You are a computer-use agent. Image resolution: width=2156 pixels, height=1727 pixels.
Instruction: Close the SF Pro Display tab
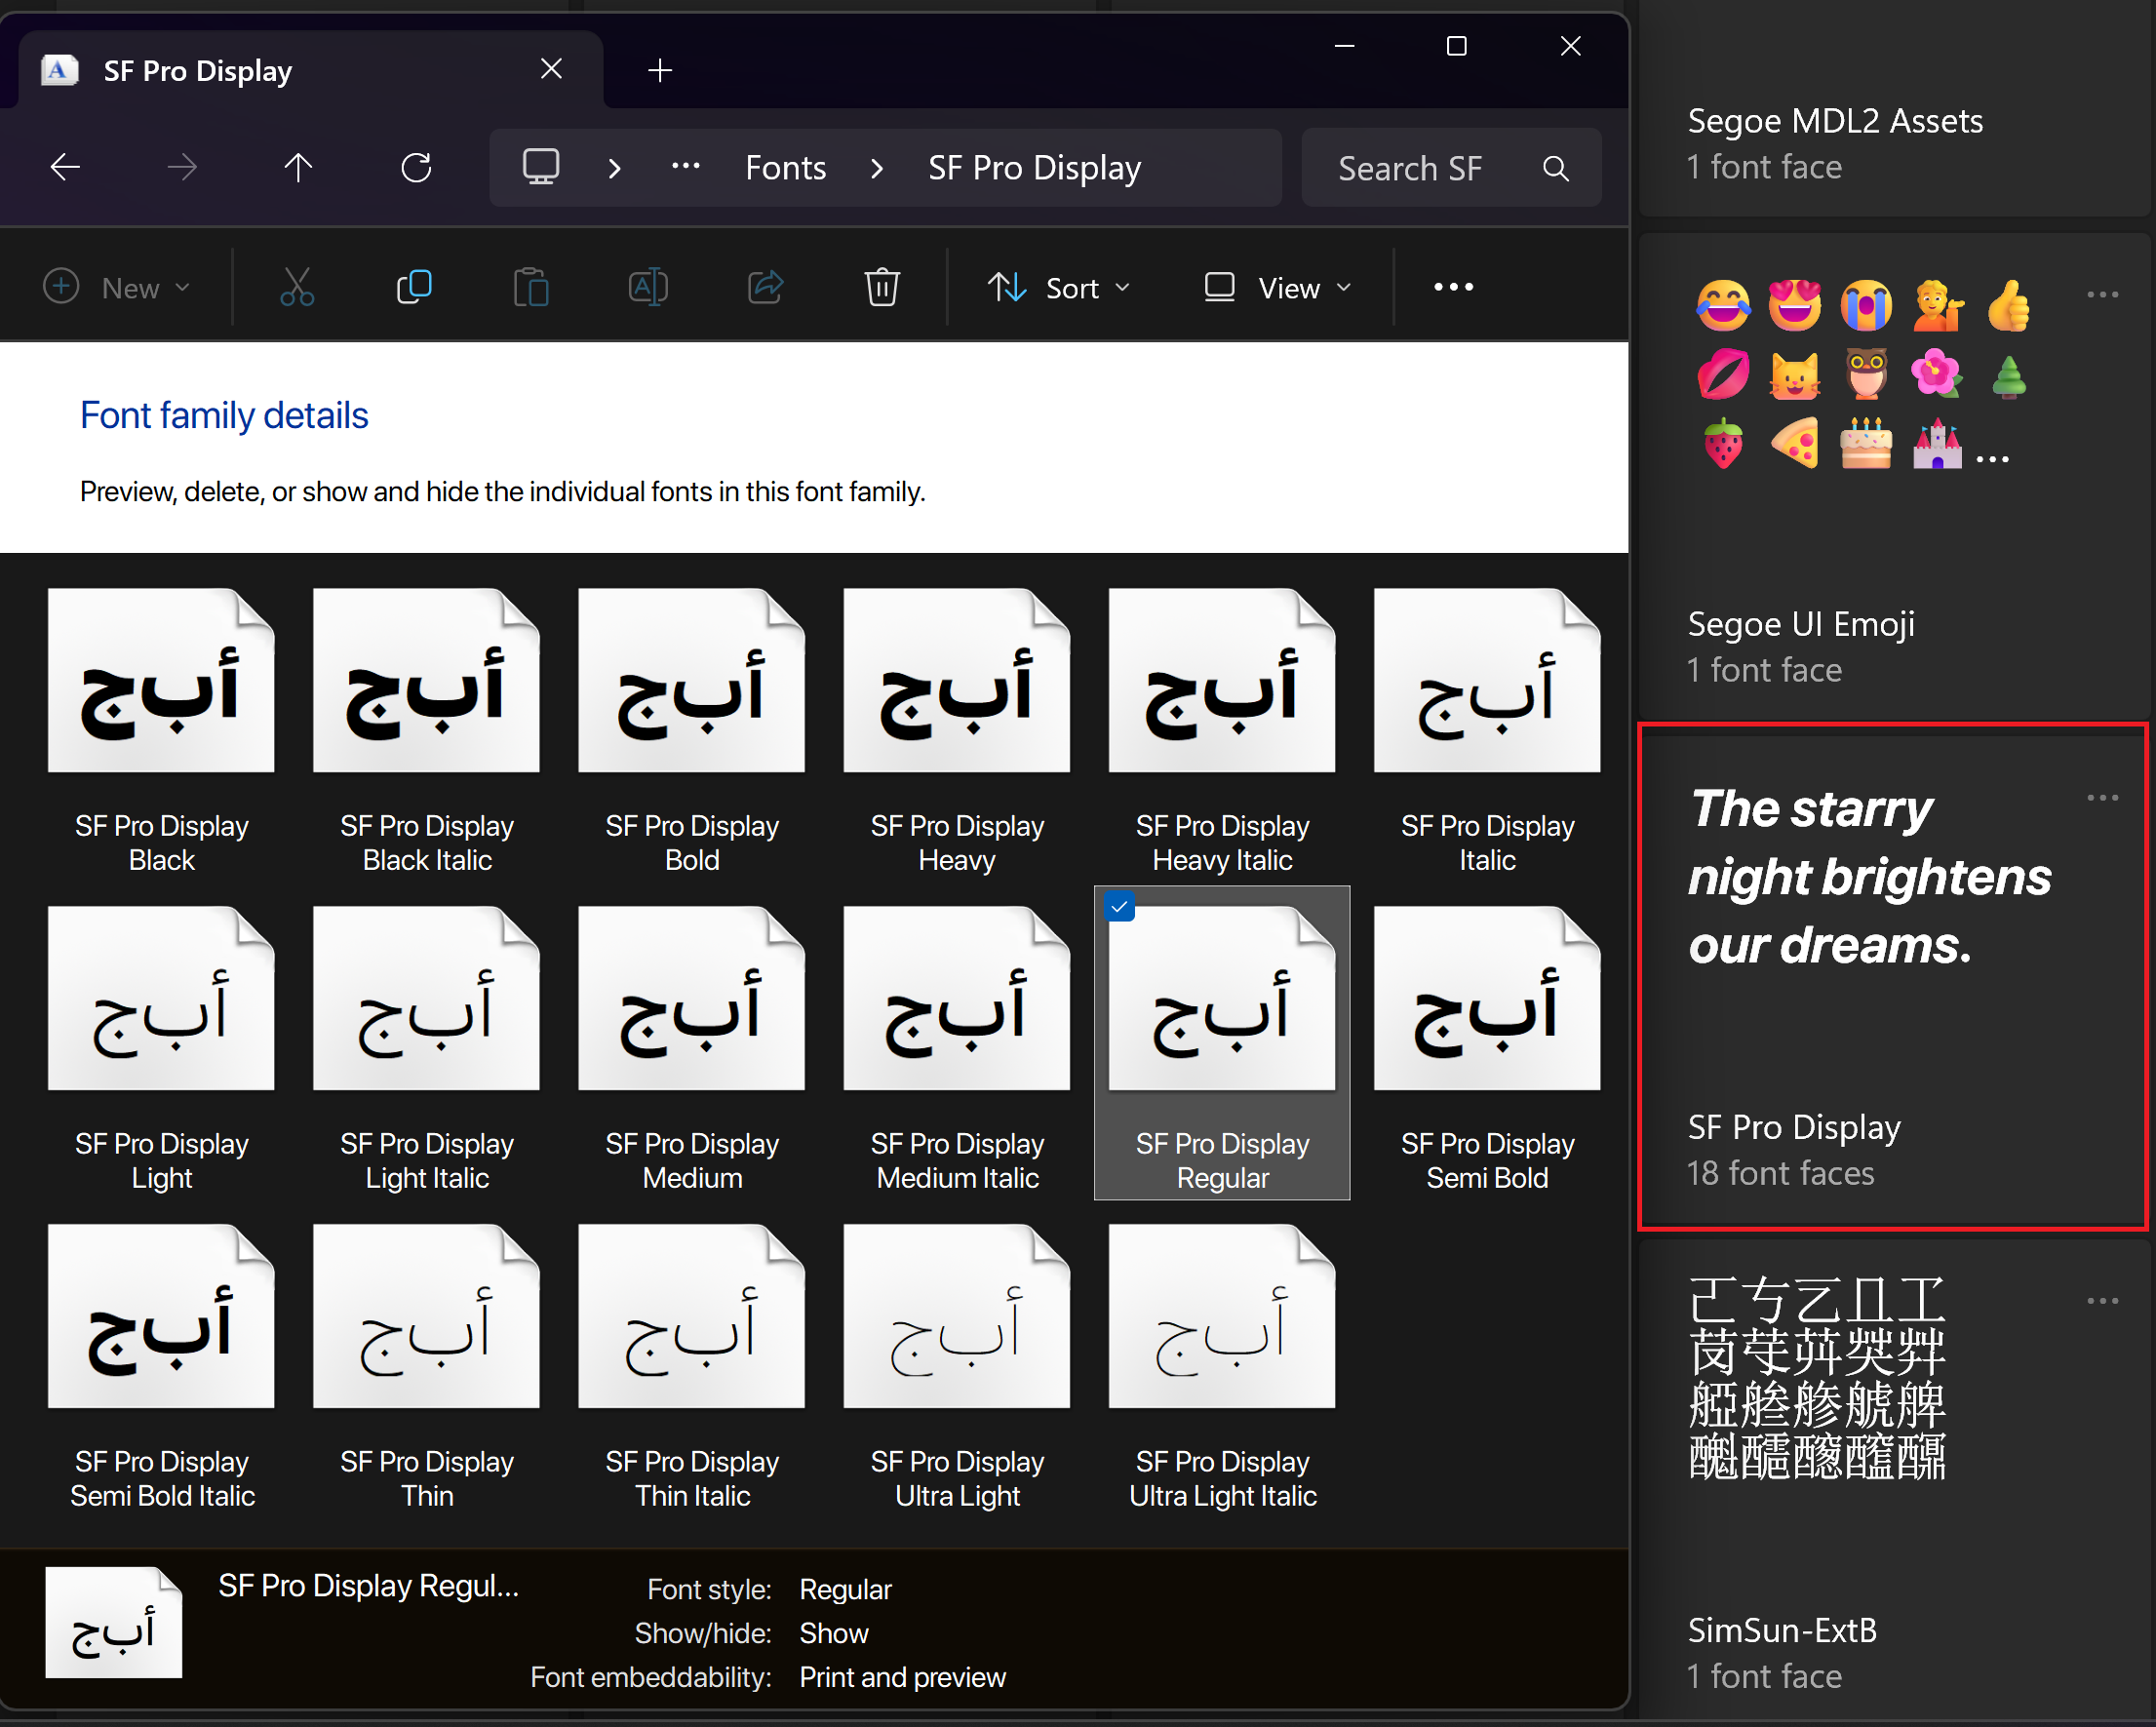coord(551,69)
